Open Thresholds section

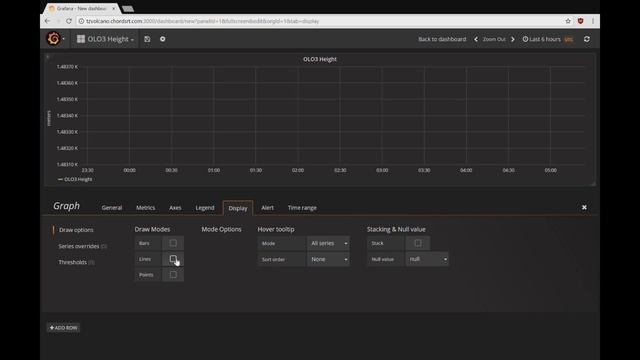pyautogui.click(x=76, y=262)
